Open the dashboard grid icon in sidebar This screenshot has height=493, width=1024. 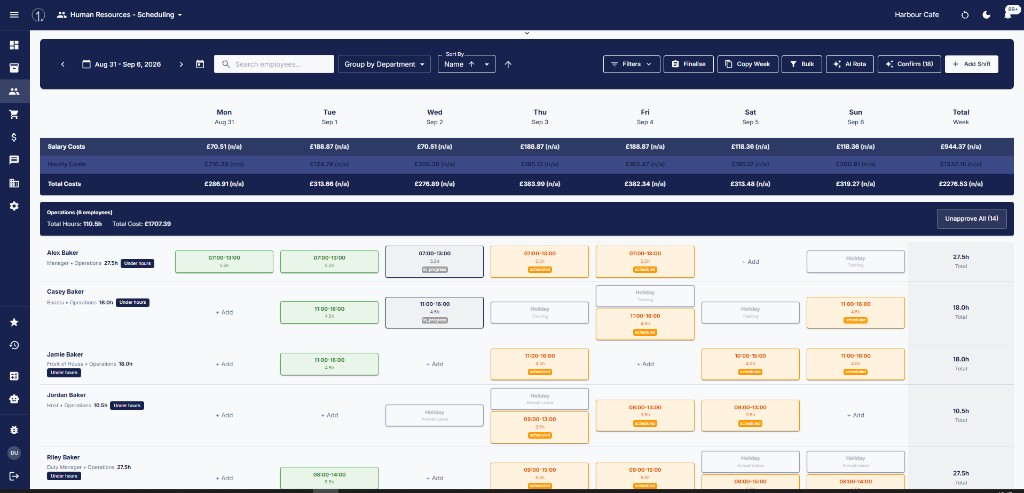pos(14,45)
